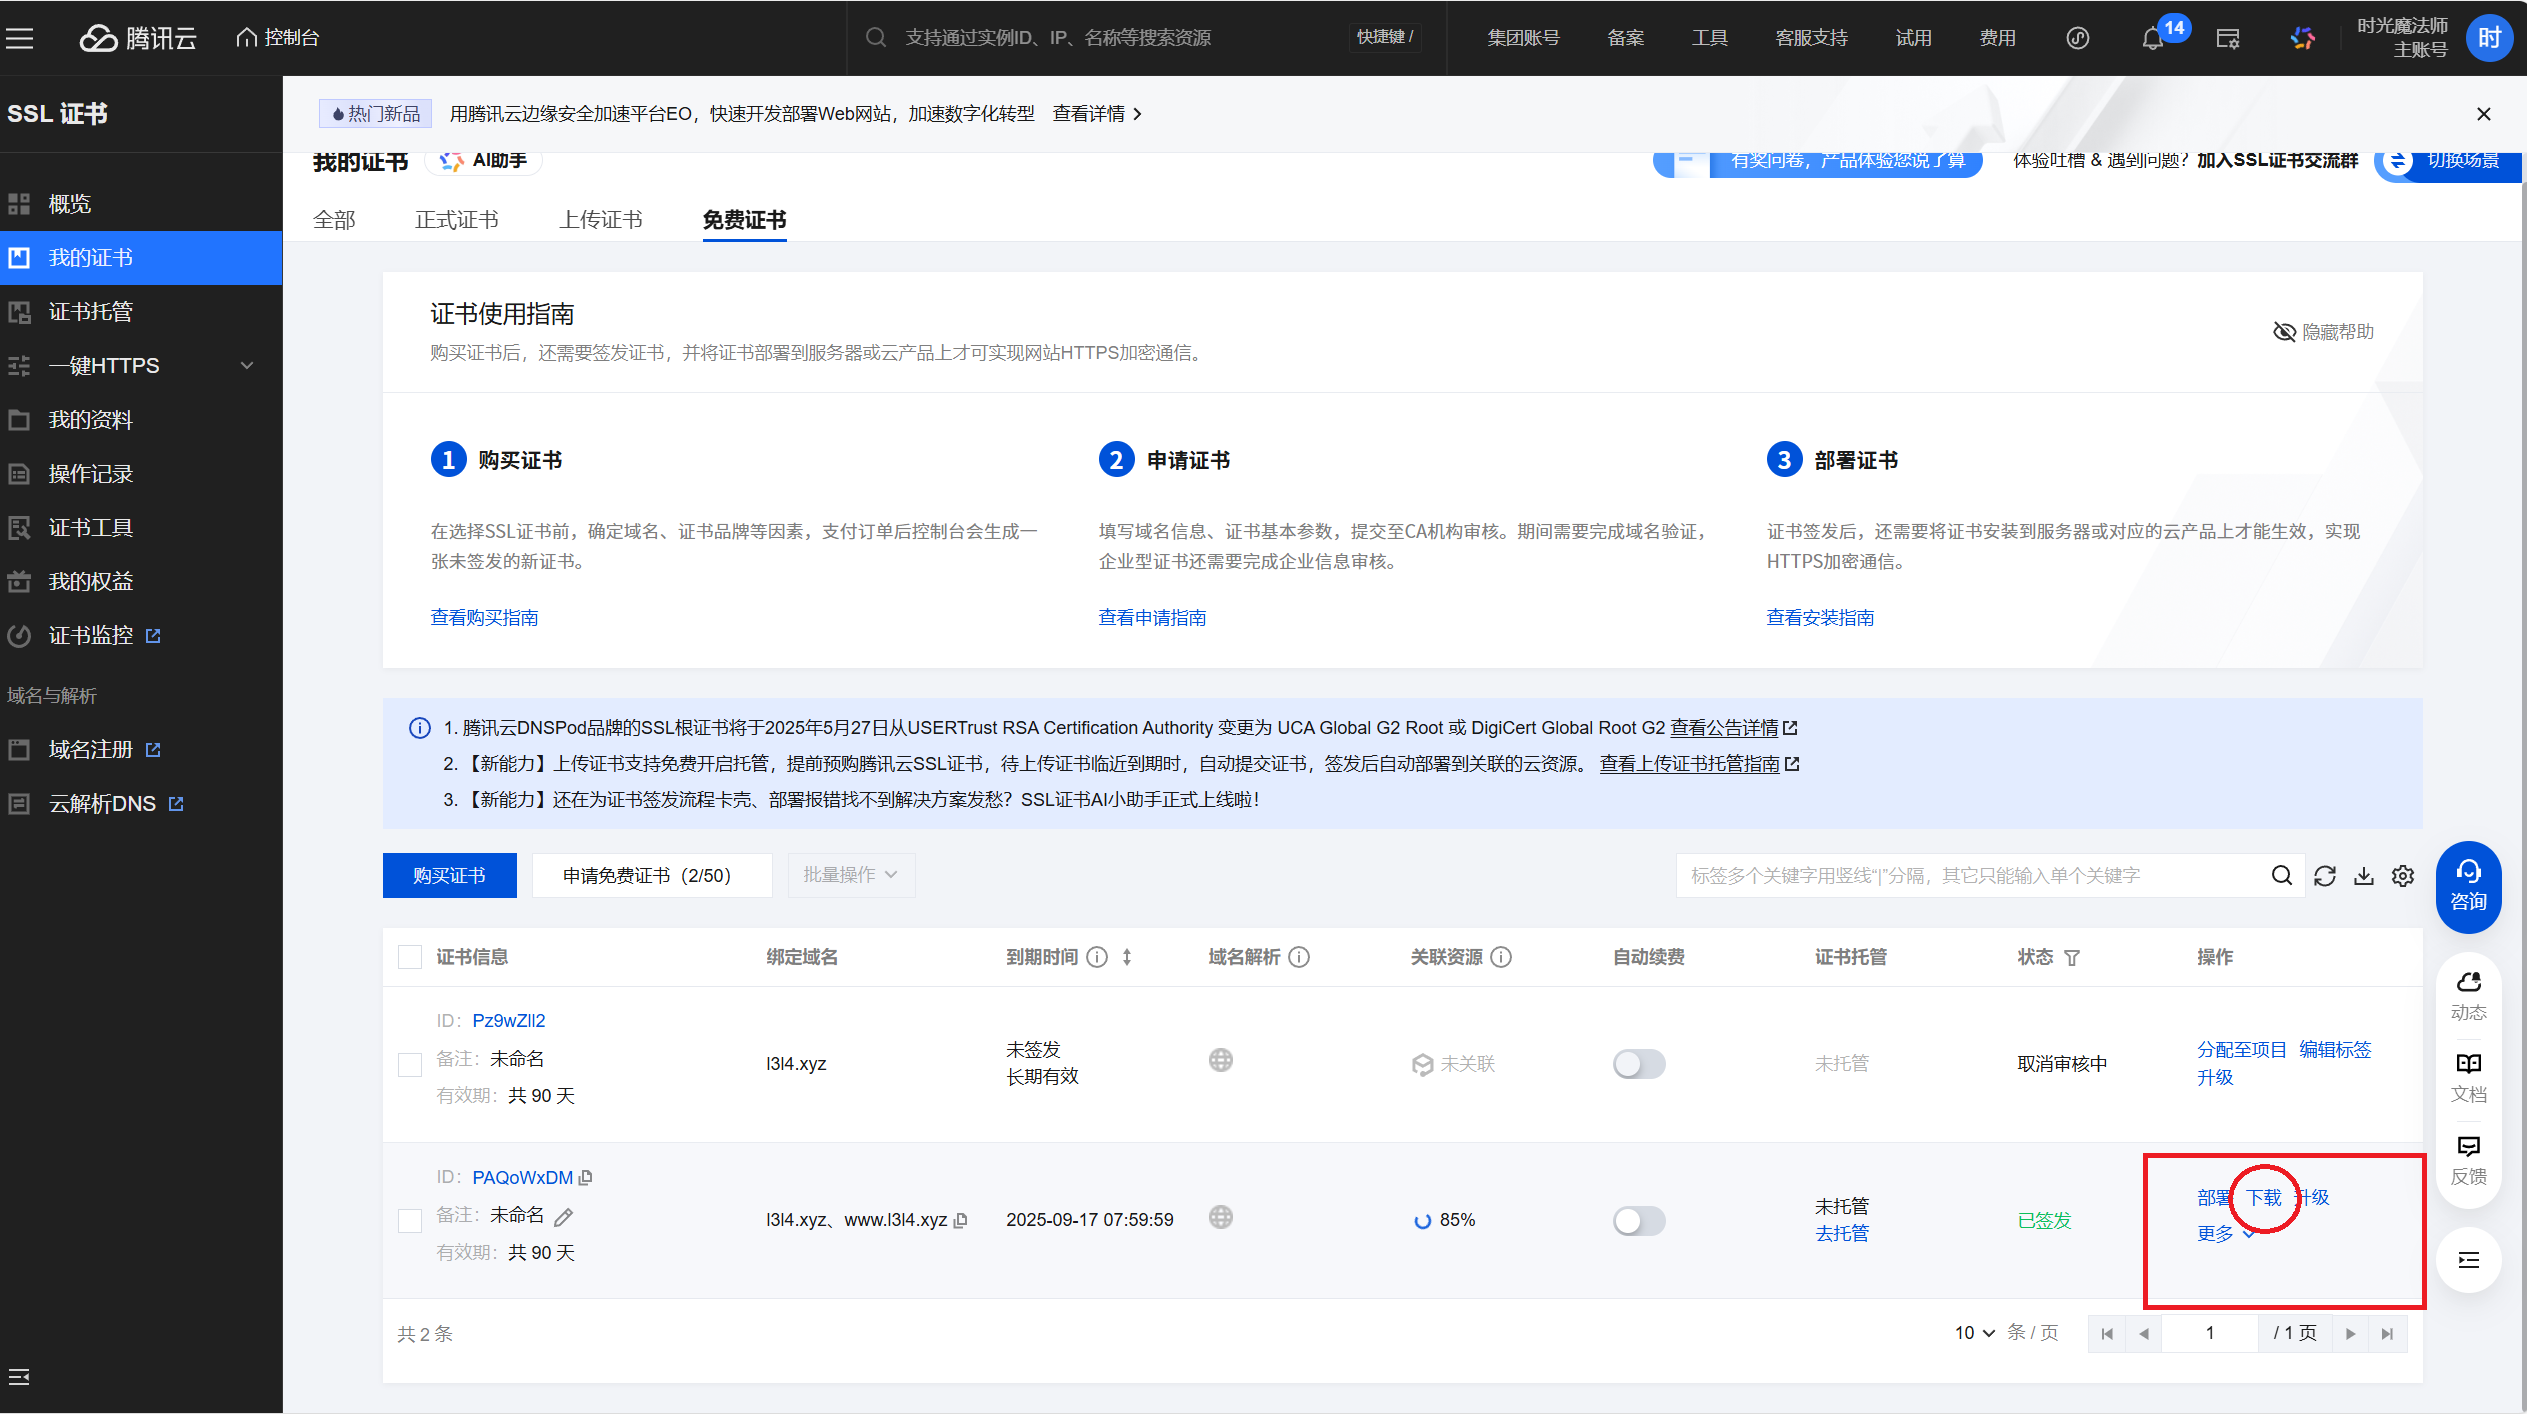Viewport: 2527px width, 1414px height.
Task: Switch to the 正式证书 tab
Action: [456, 220]
